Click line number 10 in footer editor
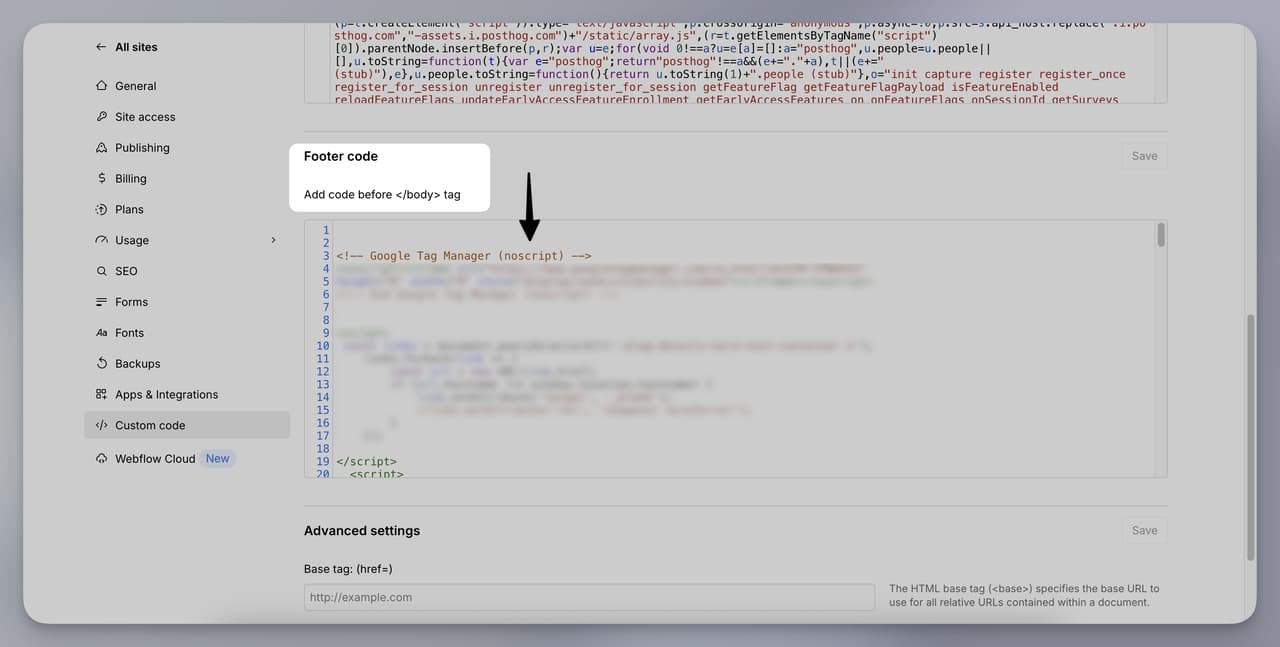 point(323,346)
